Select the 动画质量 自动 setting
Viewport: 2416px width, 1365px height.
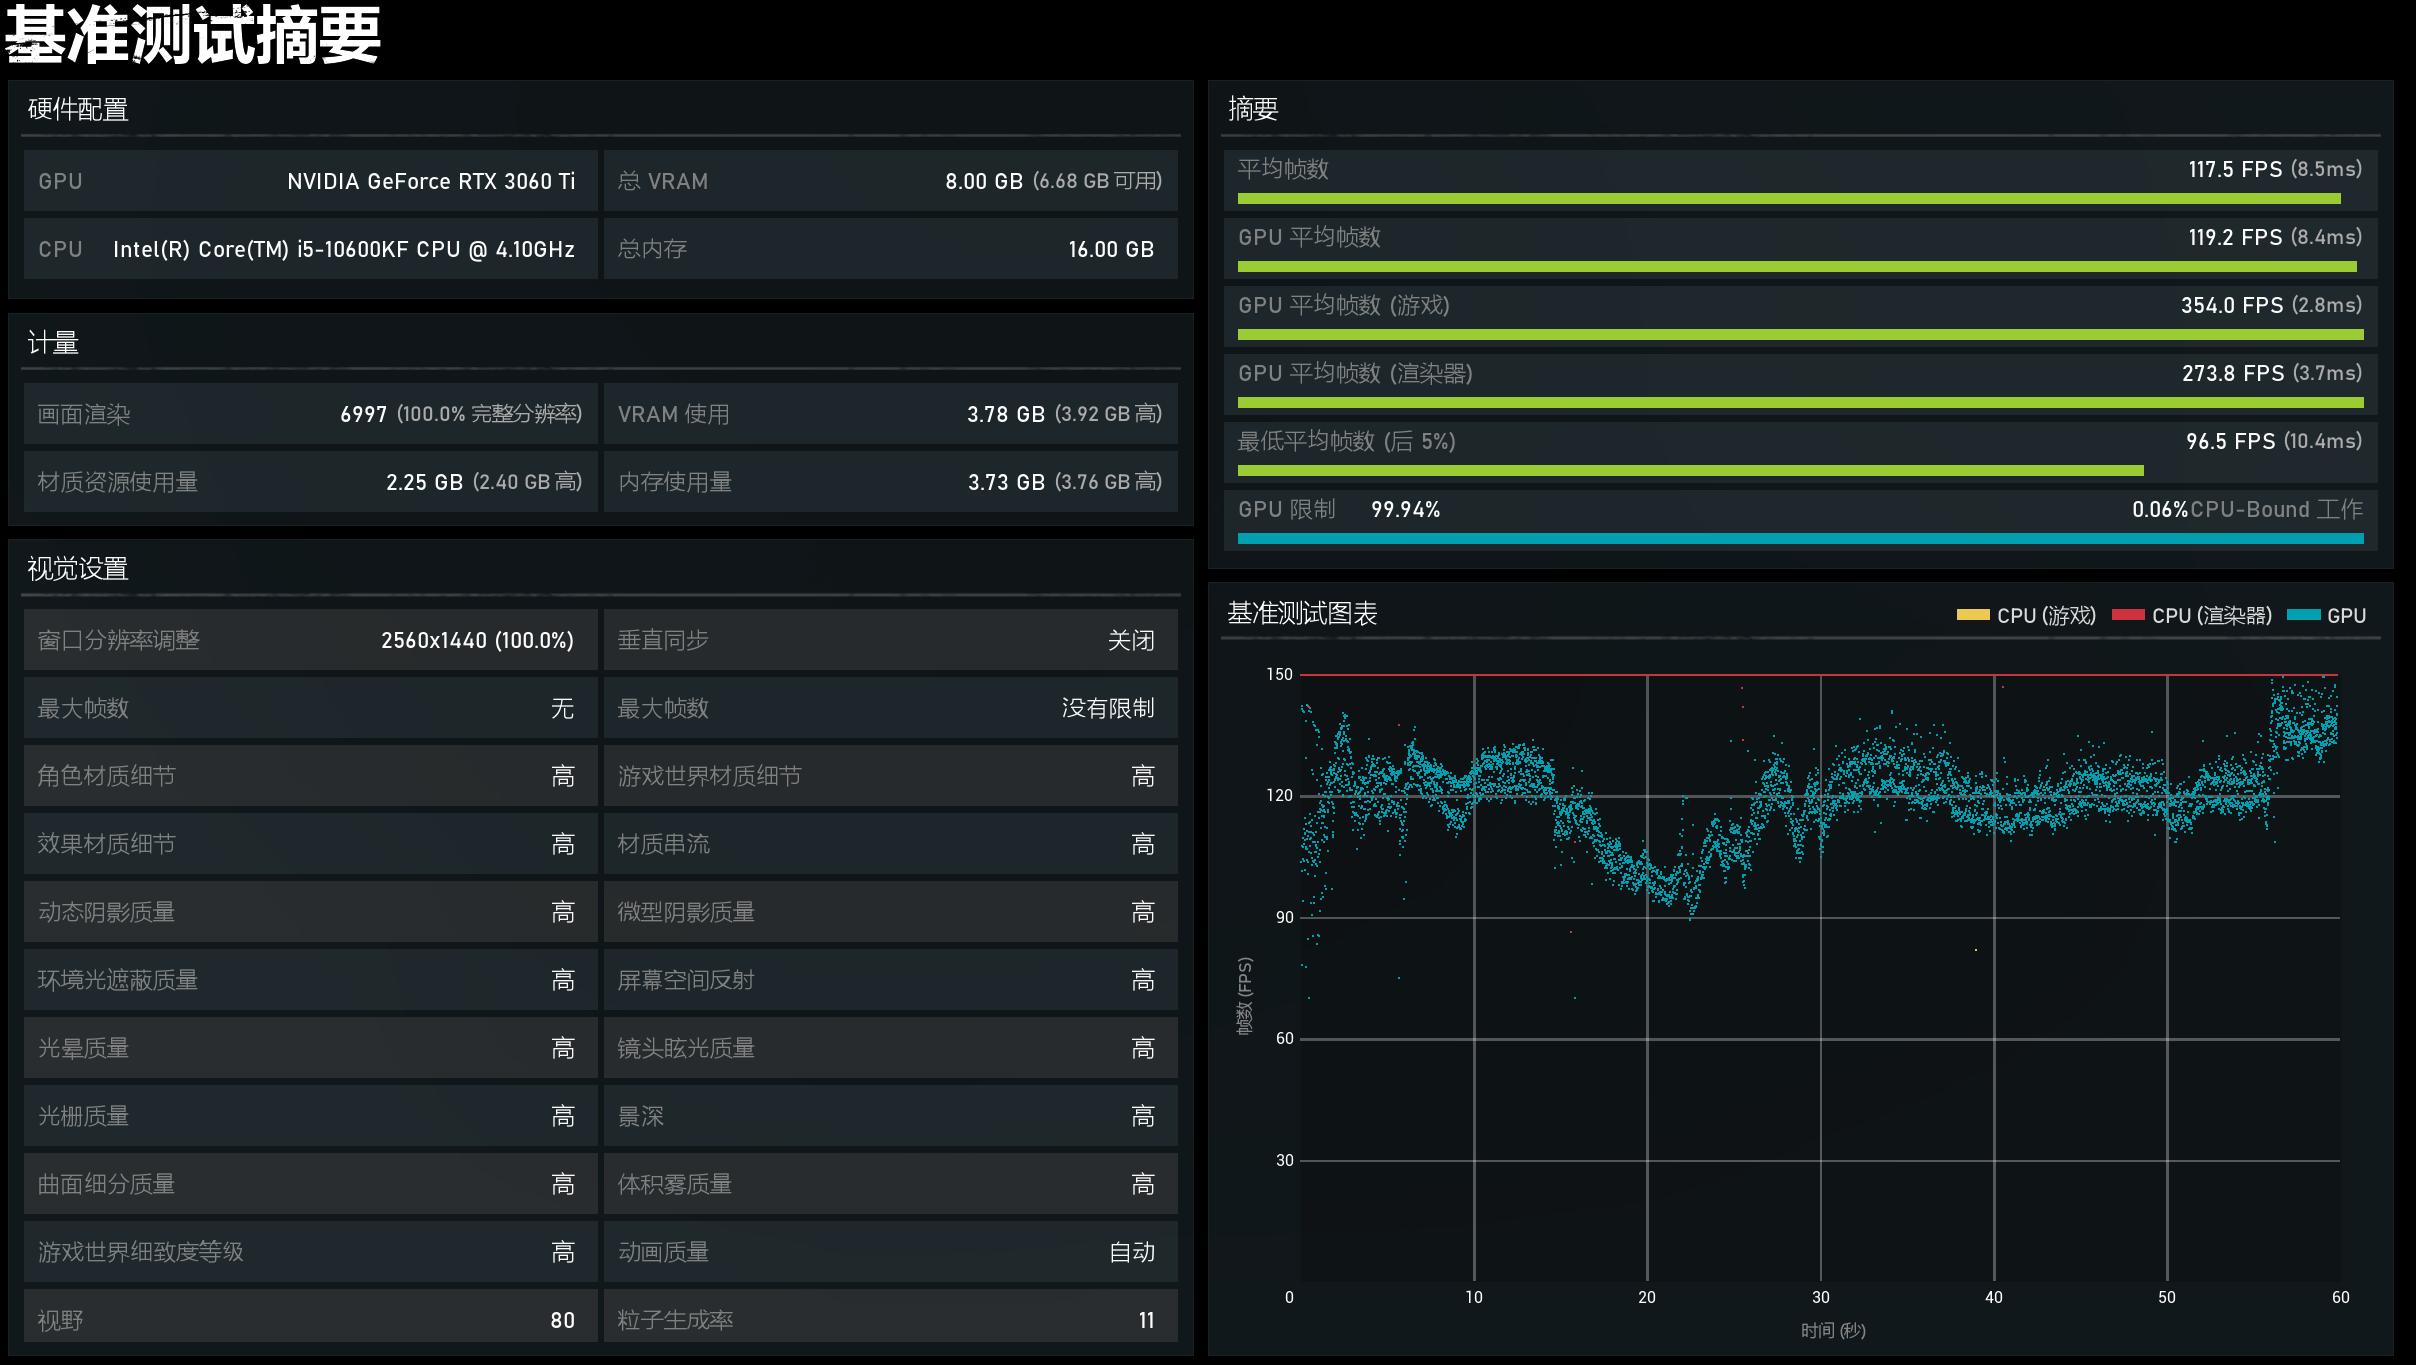(x=890, y=1252)
